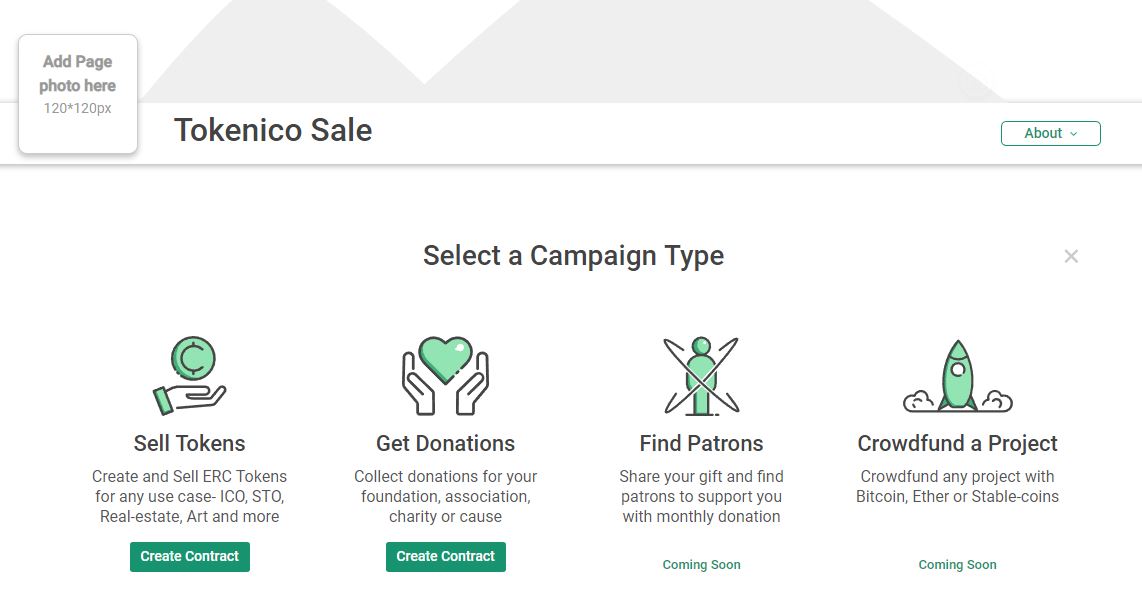
Task: Click Create Contract under Get Donations
Action: click(x=445, y=556)
